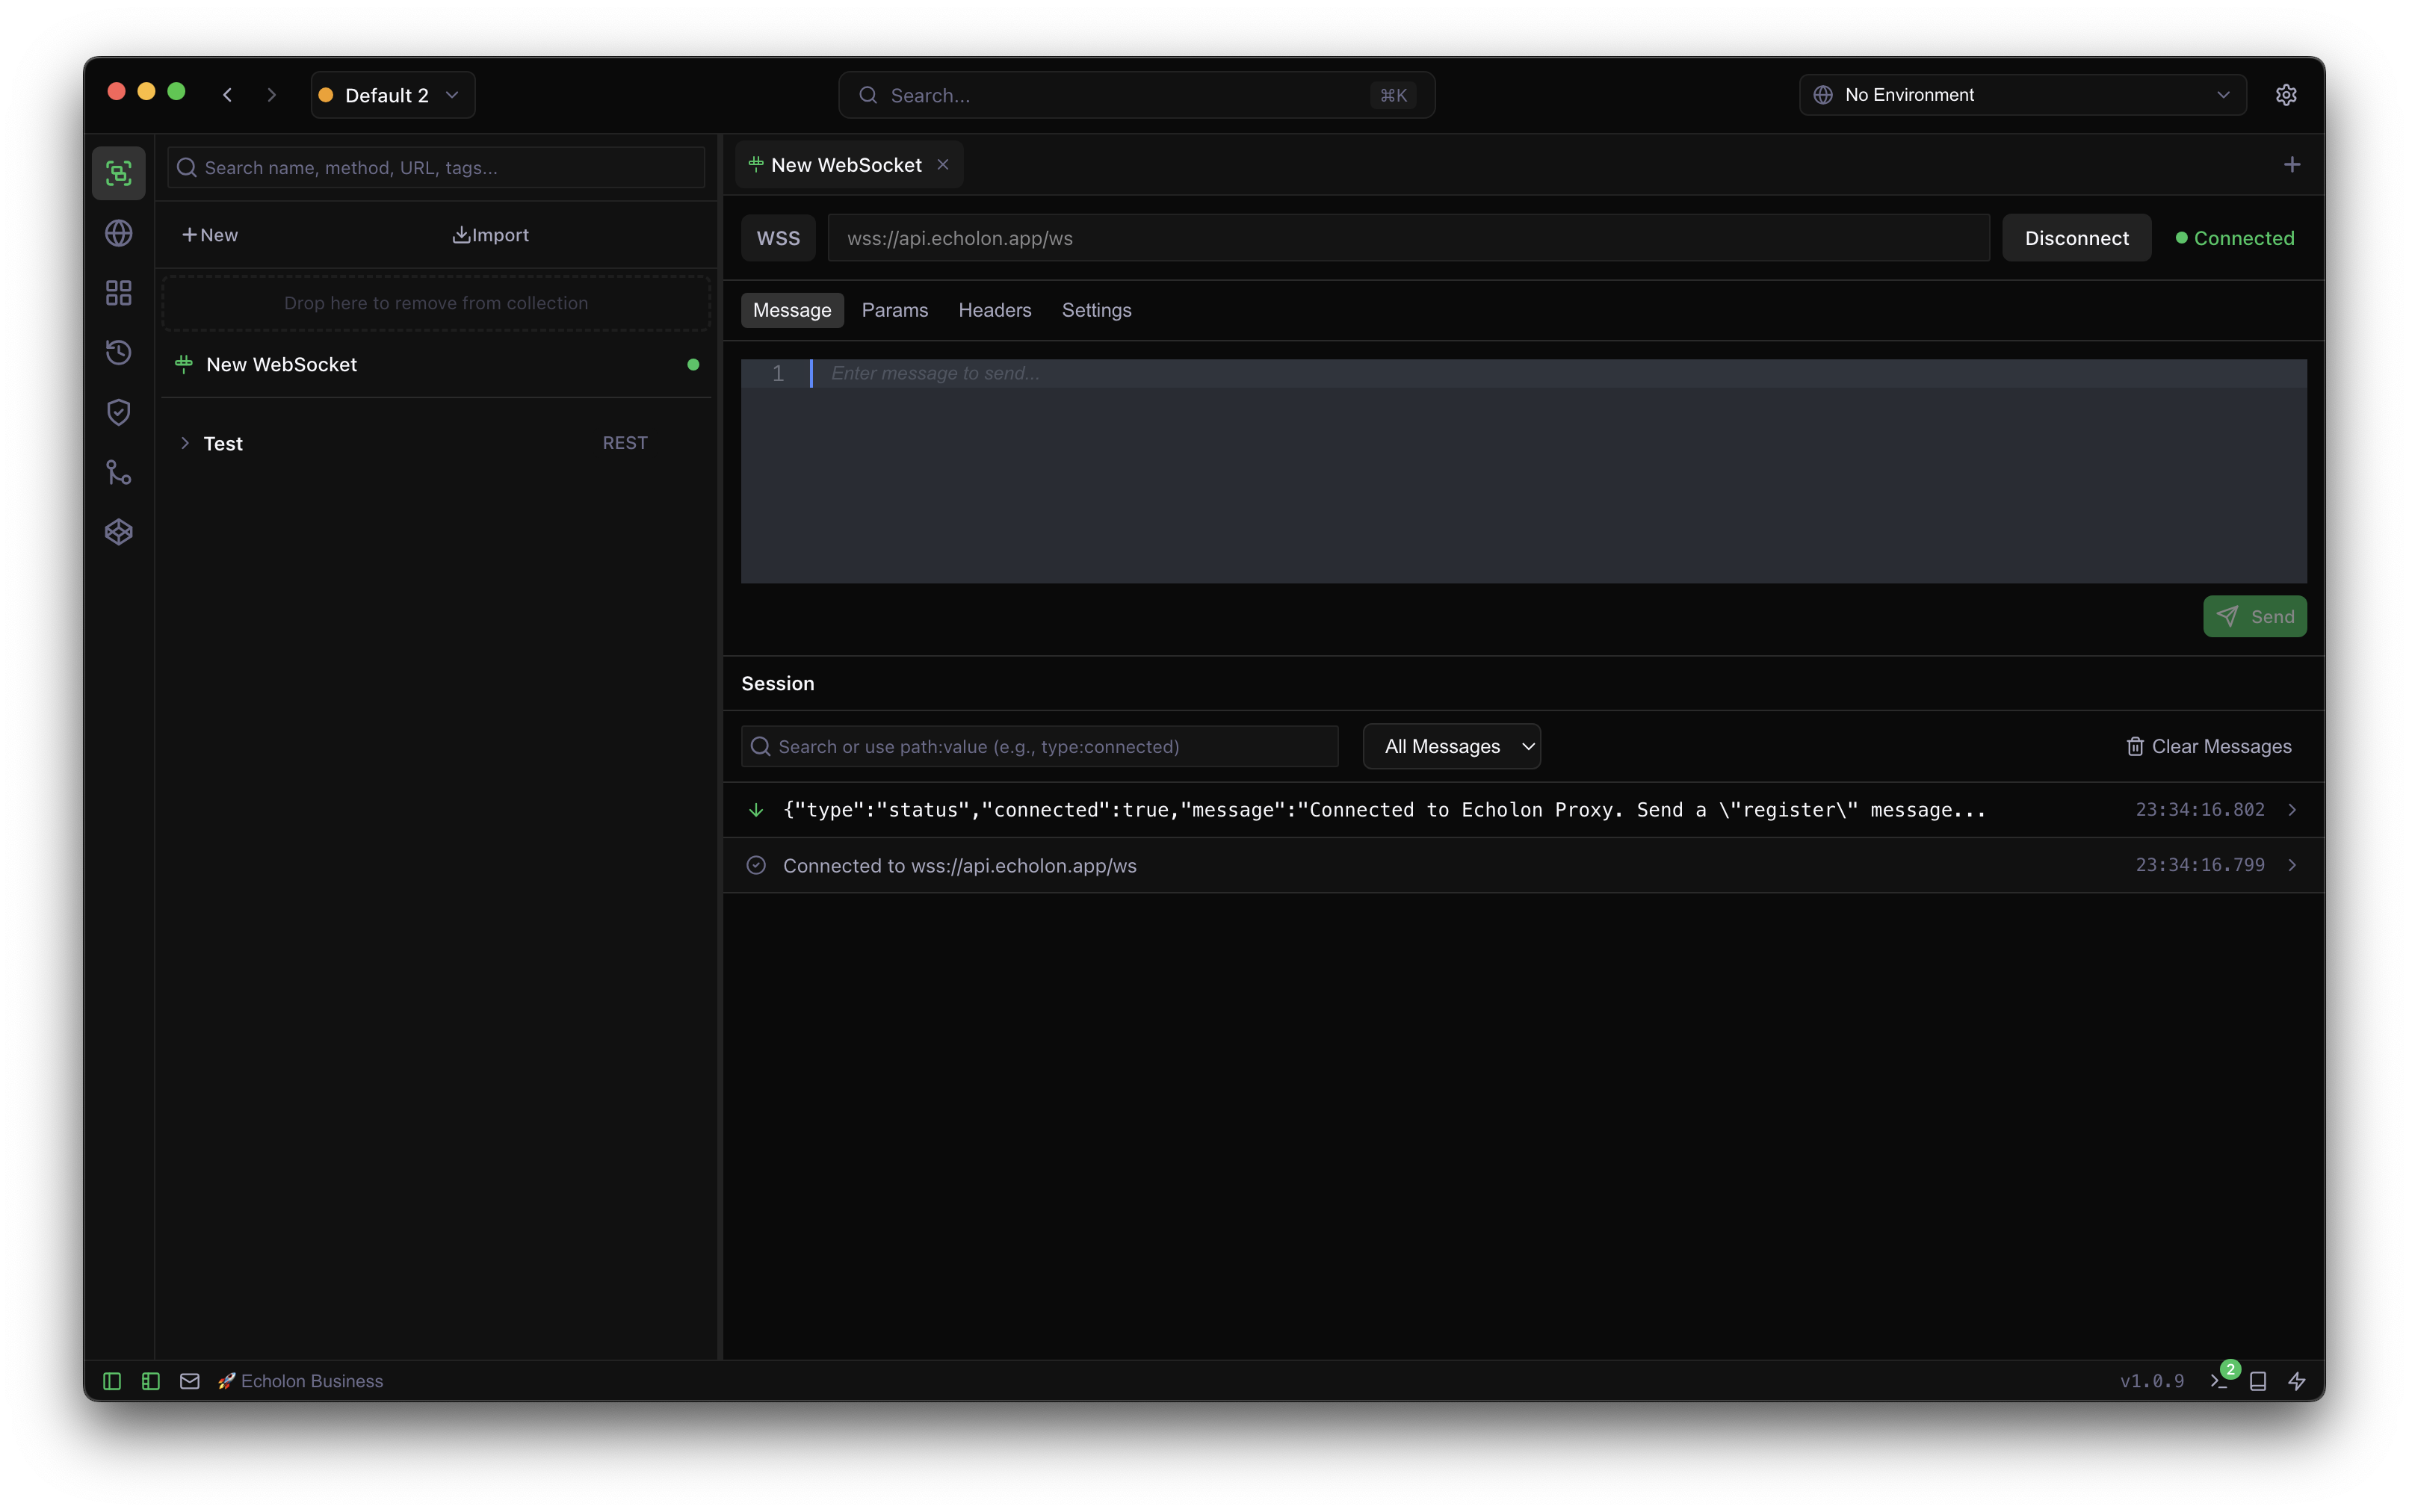This screenshot has height=1512, width=2409.
Task: Open request history via clock icon
Action: [118, 352]
